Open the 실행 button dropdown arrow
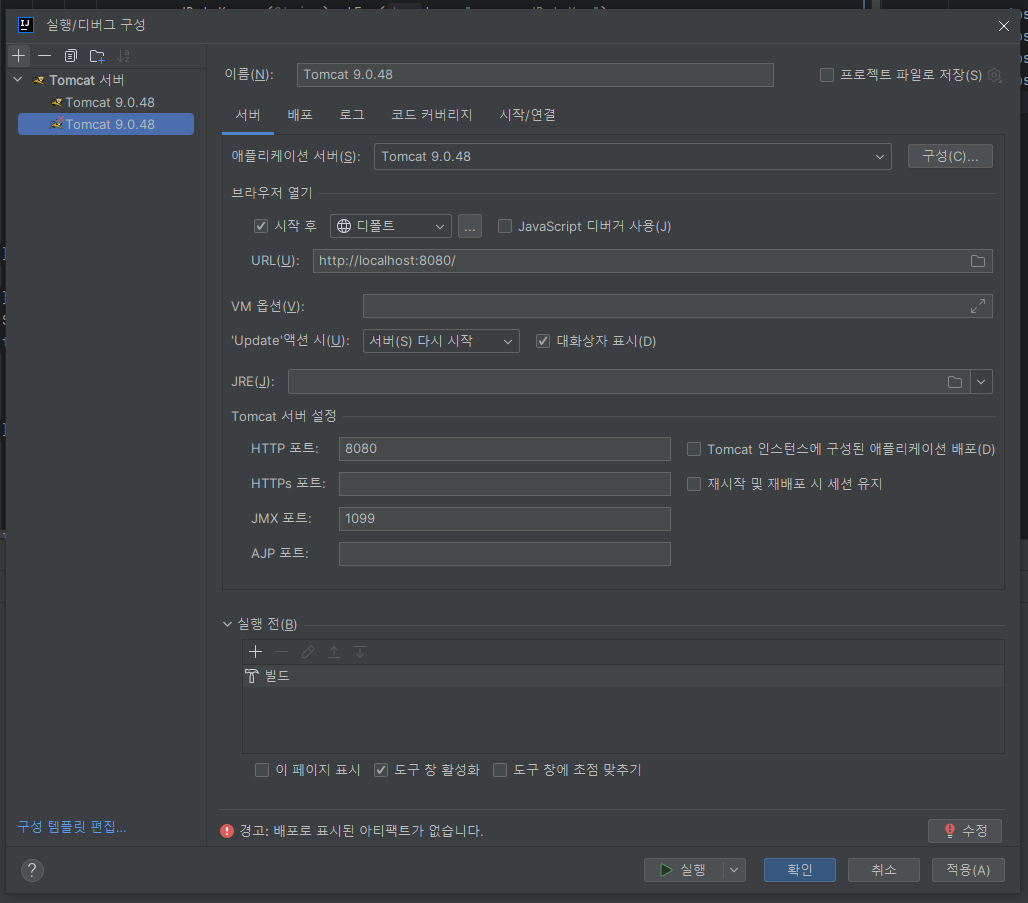This screenshot has width=1028, height=903. [x=734, y=870]
